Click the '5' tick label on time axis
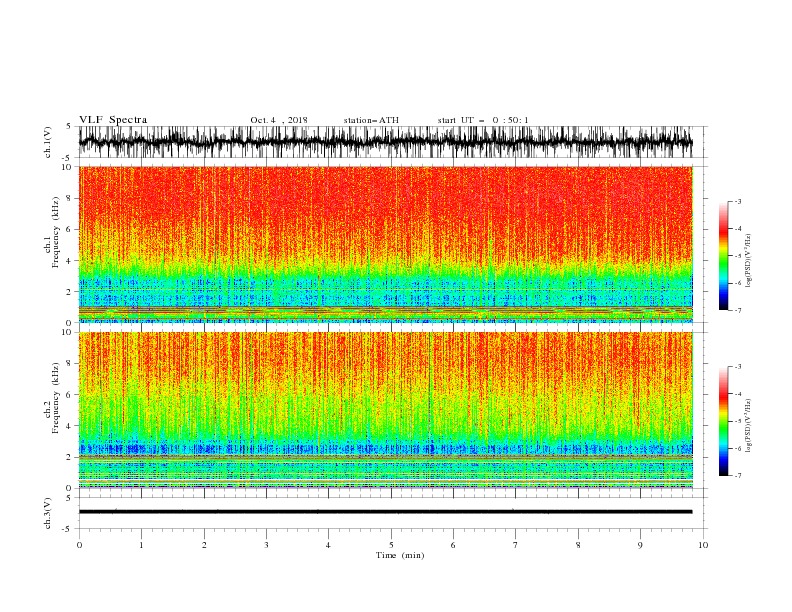The height and width of the screenshot is (612, 792). click(x=391, y=545)
